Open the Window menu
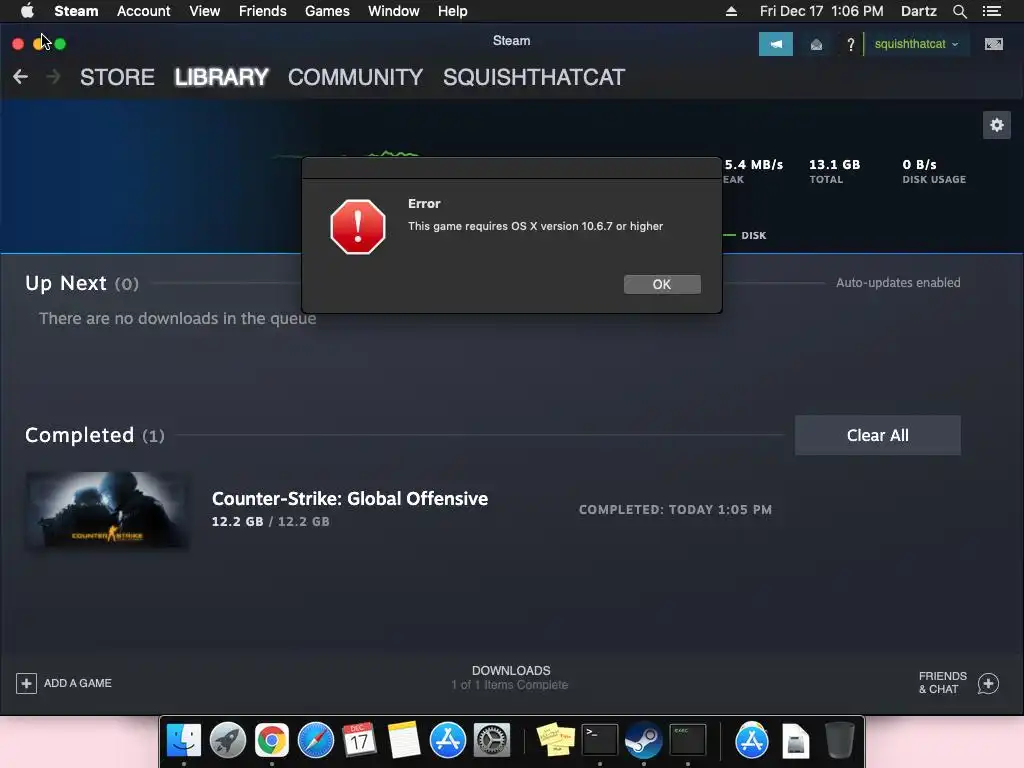Image resolution: width=1024 pixels, height=768 pixels. click(394, 11)
